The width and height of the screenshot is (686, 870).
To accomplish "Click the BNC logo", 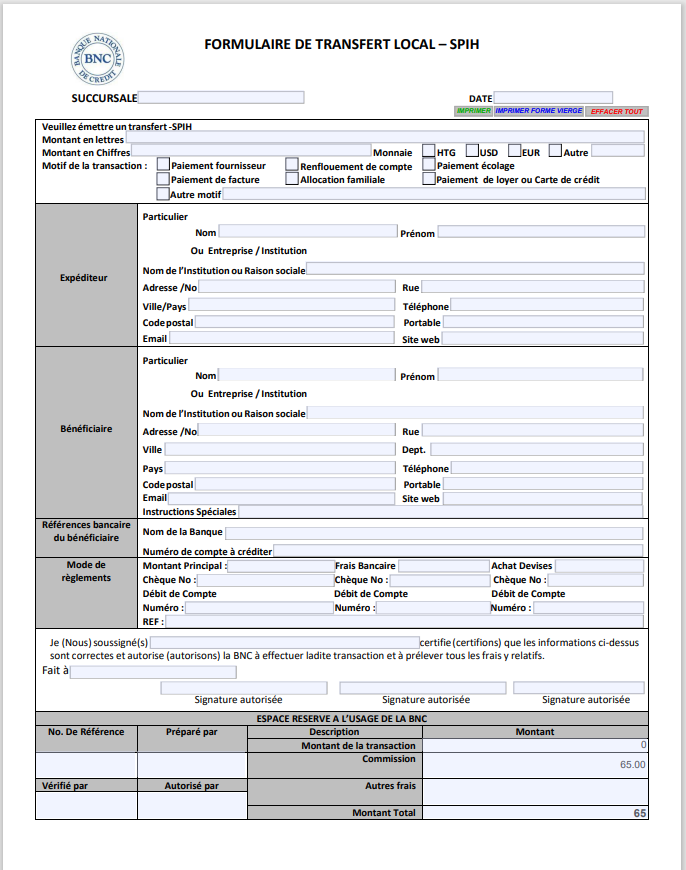I will coord(98,59).
